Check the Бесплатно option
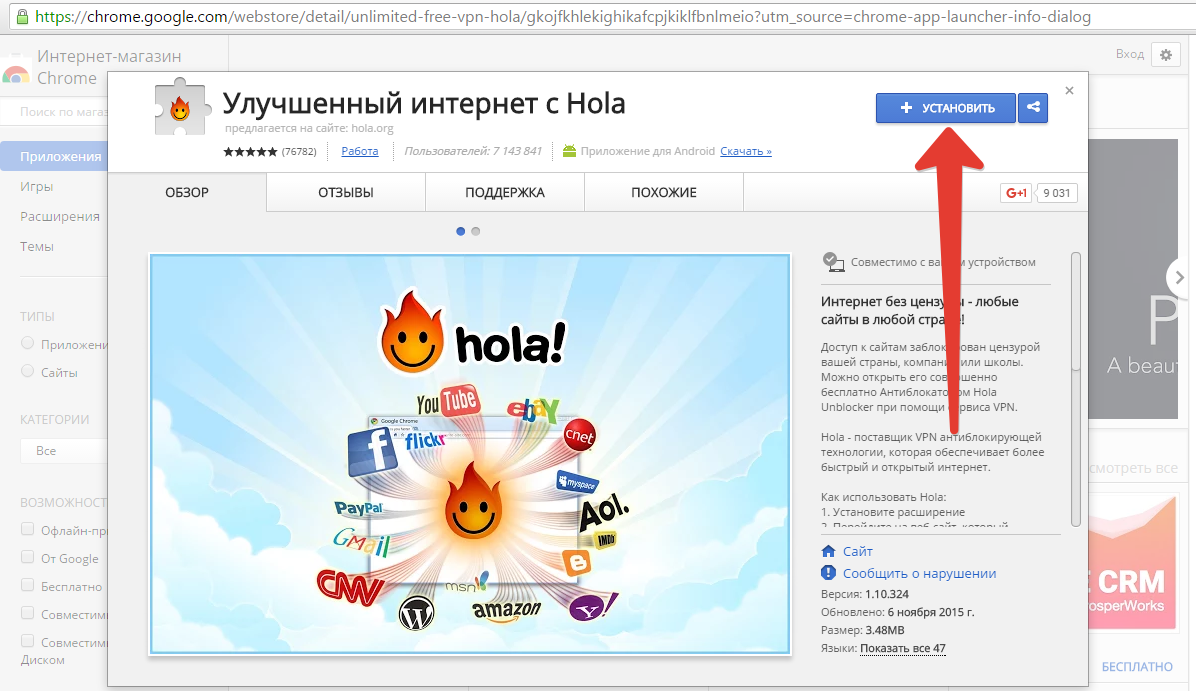 click(27, 586)
